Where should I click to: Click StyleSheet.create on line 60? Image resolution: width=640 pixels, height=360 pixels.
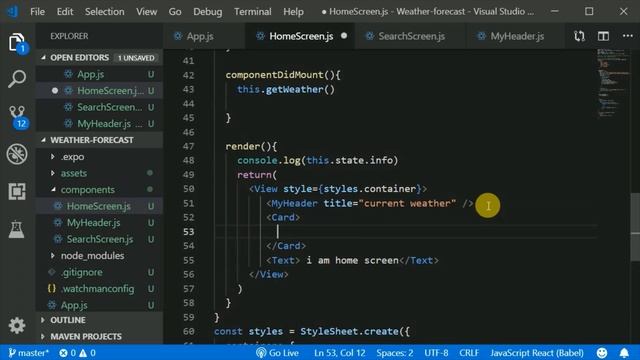click(349, 331)
